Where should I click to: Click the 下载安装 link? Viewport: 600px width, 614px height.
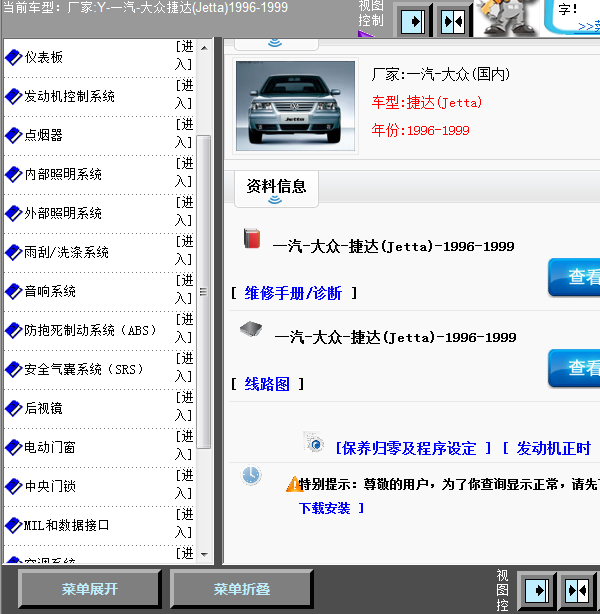pyautogui.click(x=324, y=508)
